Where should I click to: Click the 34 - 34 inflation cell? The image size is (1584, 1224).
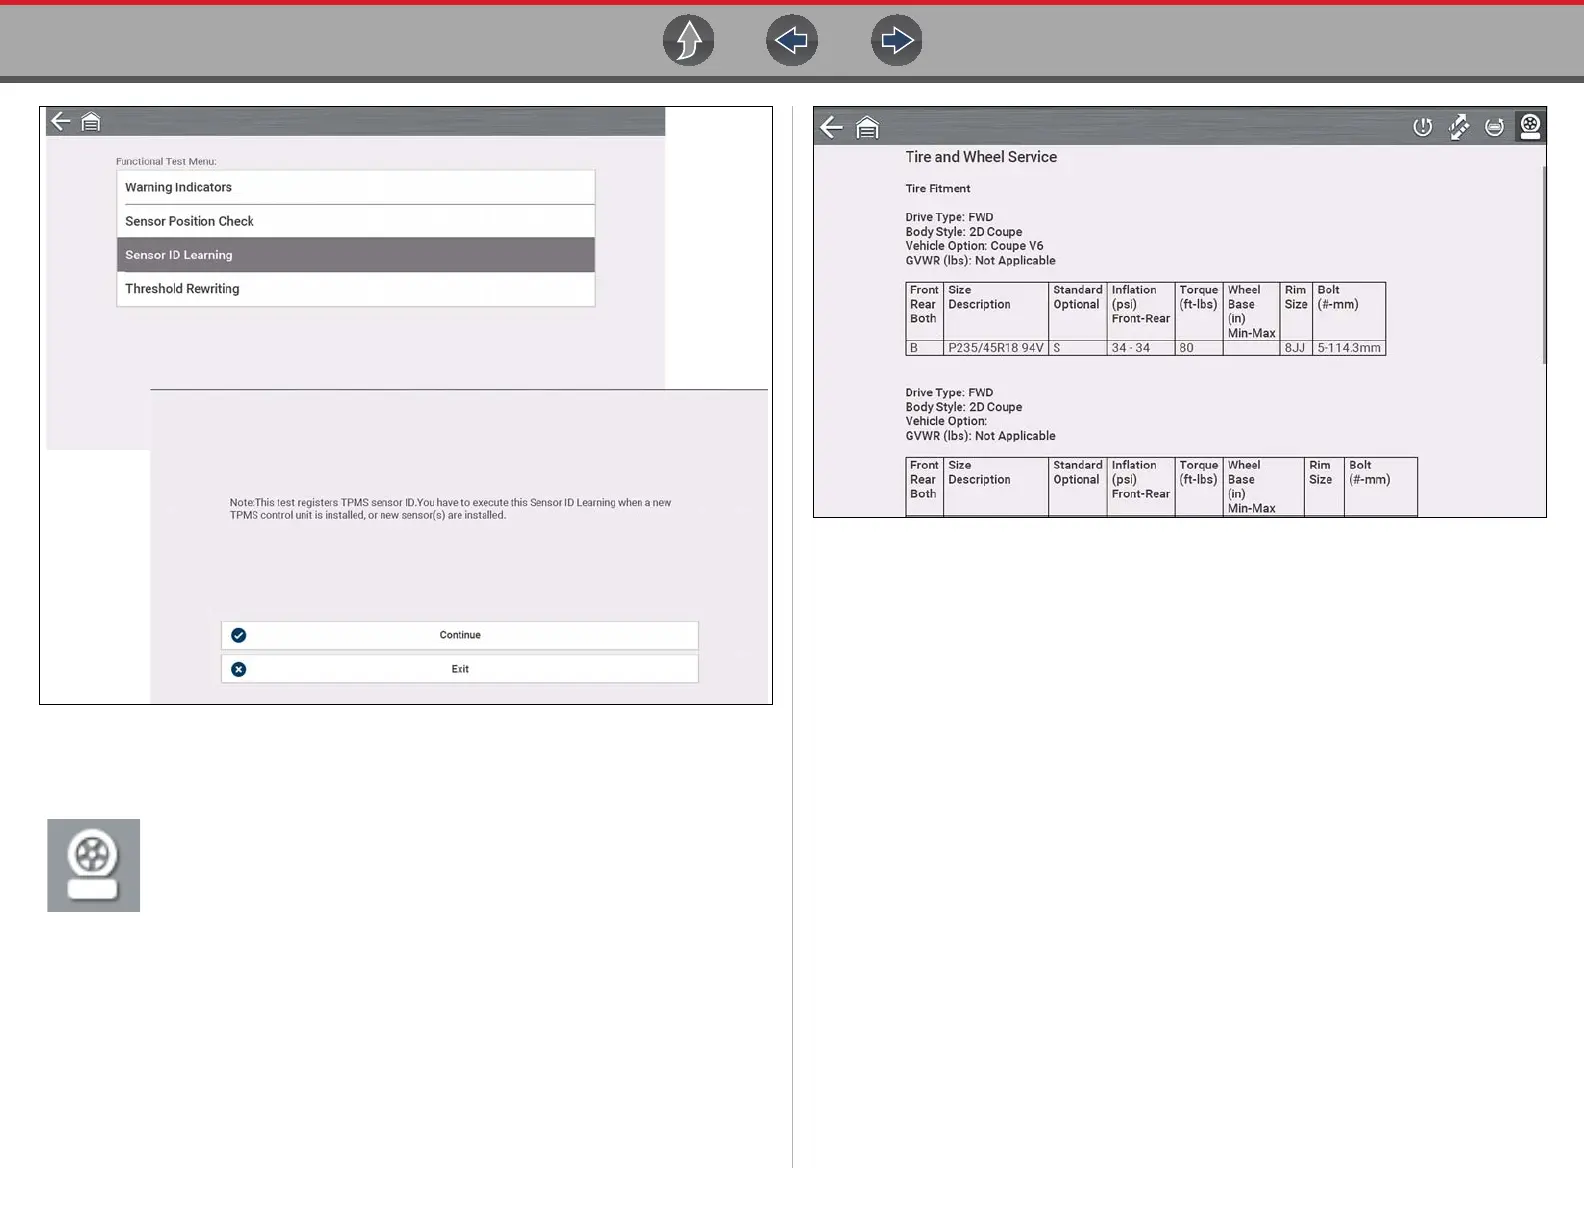pos(1141,348)
